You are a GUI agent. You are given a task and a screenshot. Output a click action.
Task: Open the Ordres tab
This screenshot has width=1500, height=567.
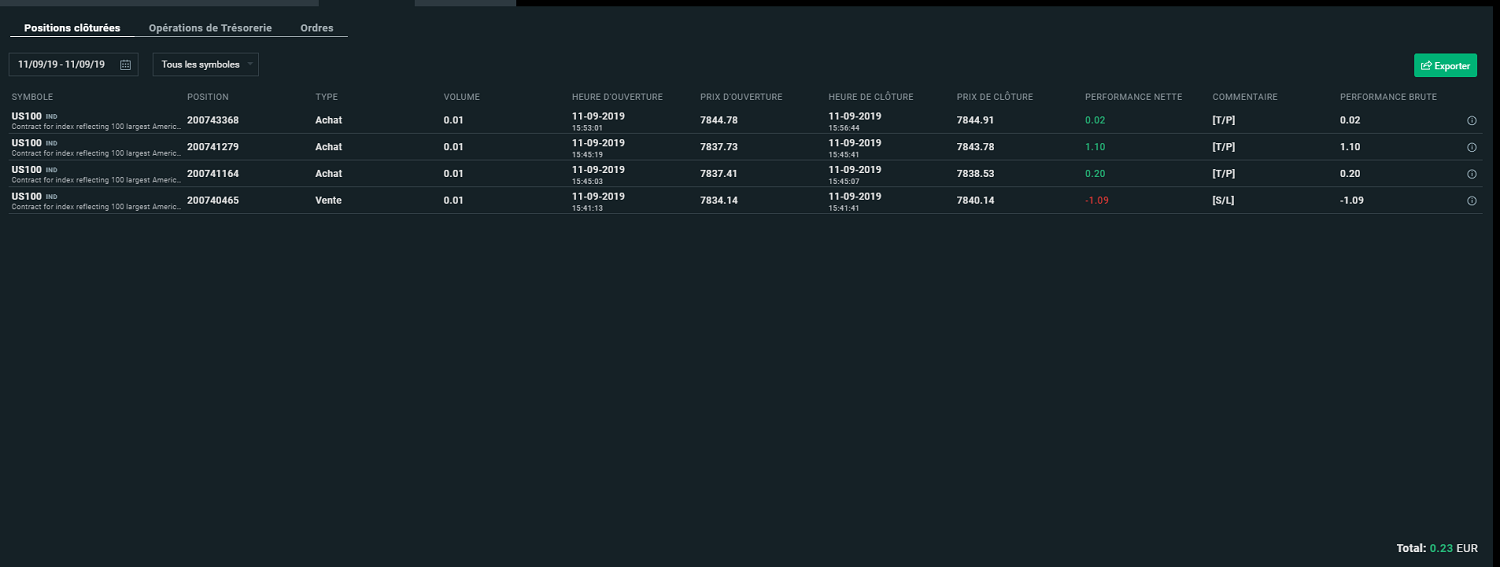[317, 28]
